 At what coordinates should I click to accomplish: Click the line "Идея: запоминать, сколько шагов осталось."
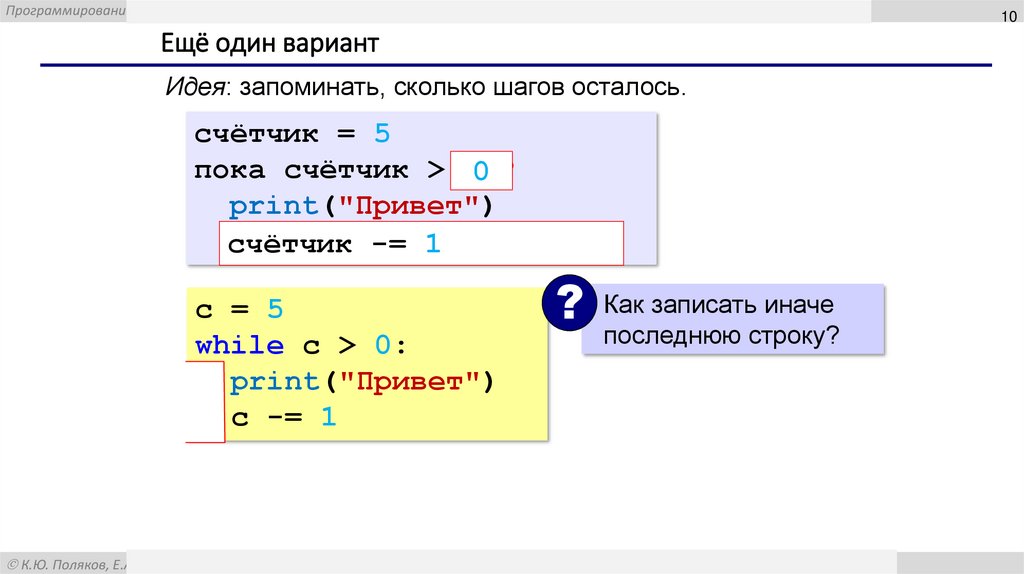425,87
